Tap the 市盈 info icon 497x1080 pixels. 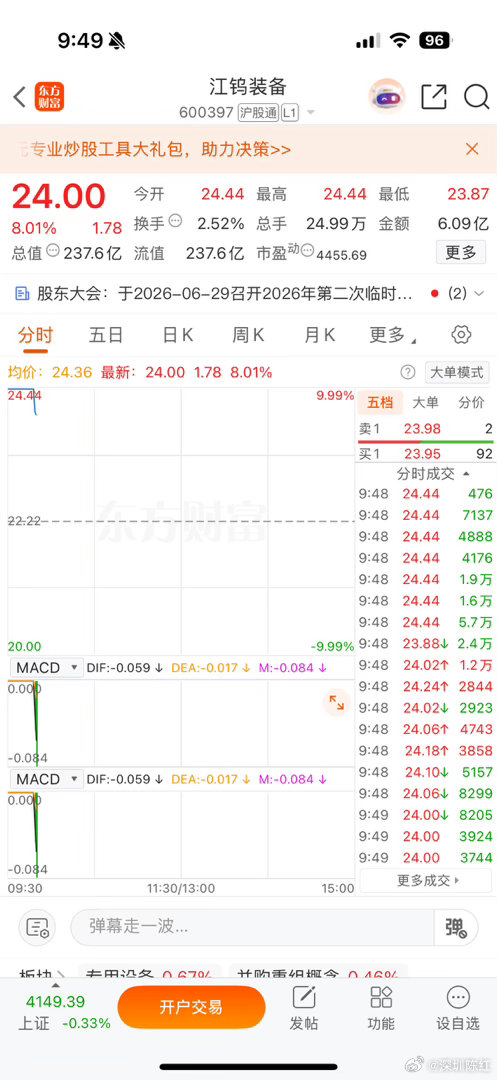pos(308,251)
